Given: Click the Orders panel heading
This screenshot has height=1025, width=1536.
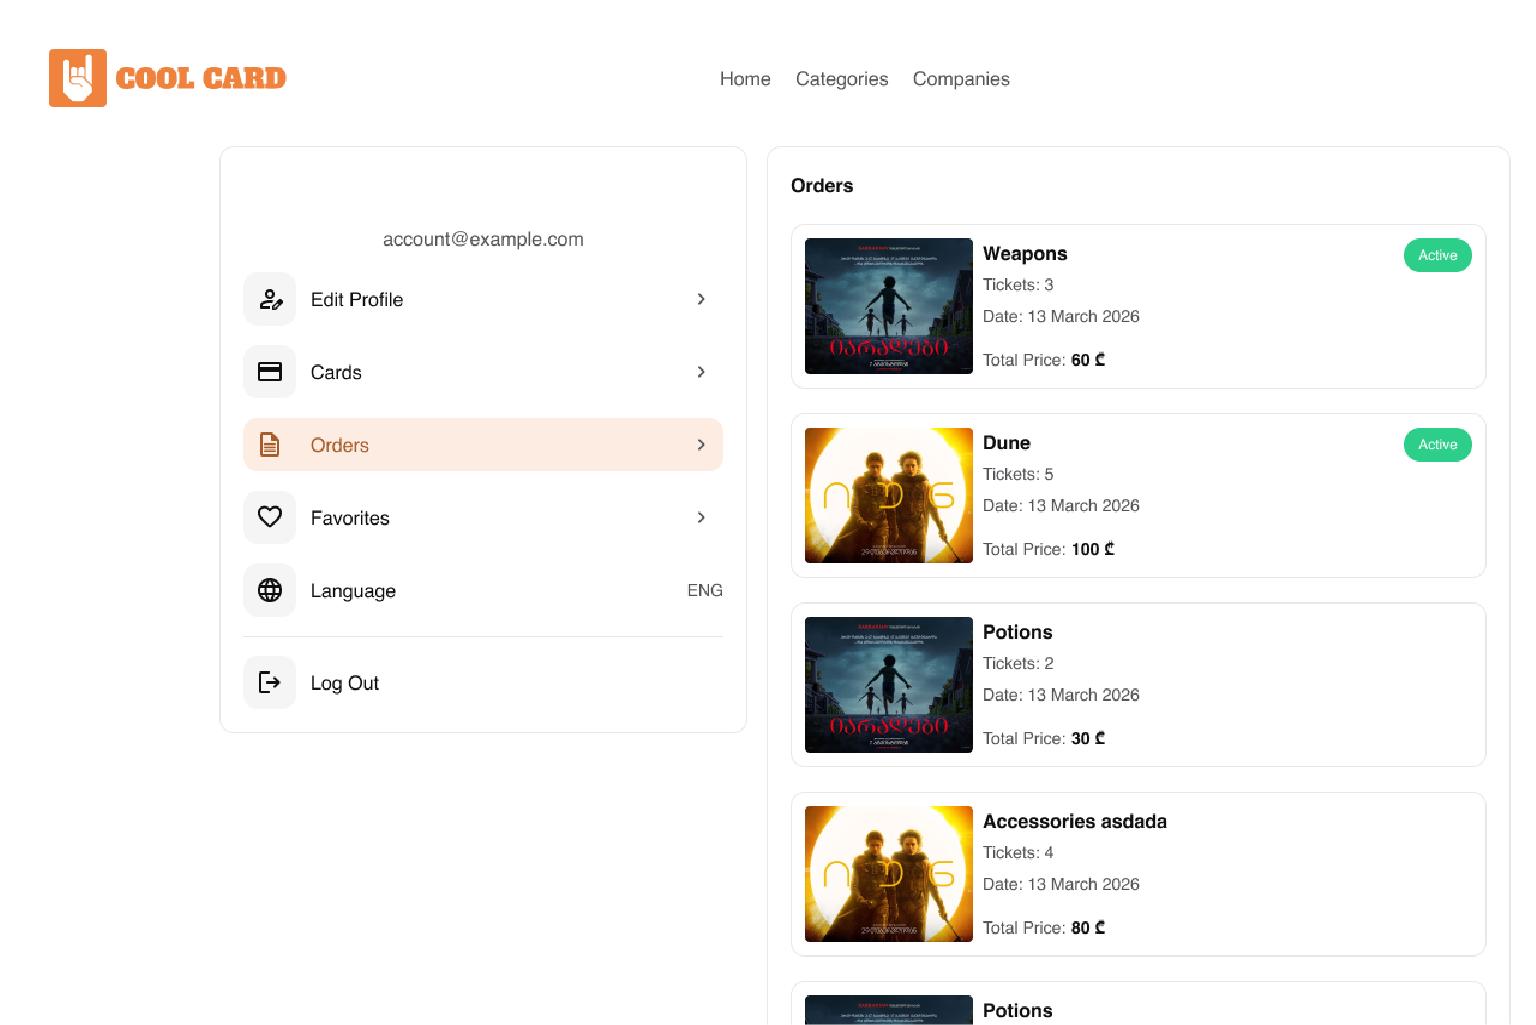Looking at the screenshot, I should [822, 186].
